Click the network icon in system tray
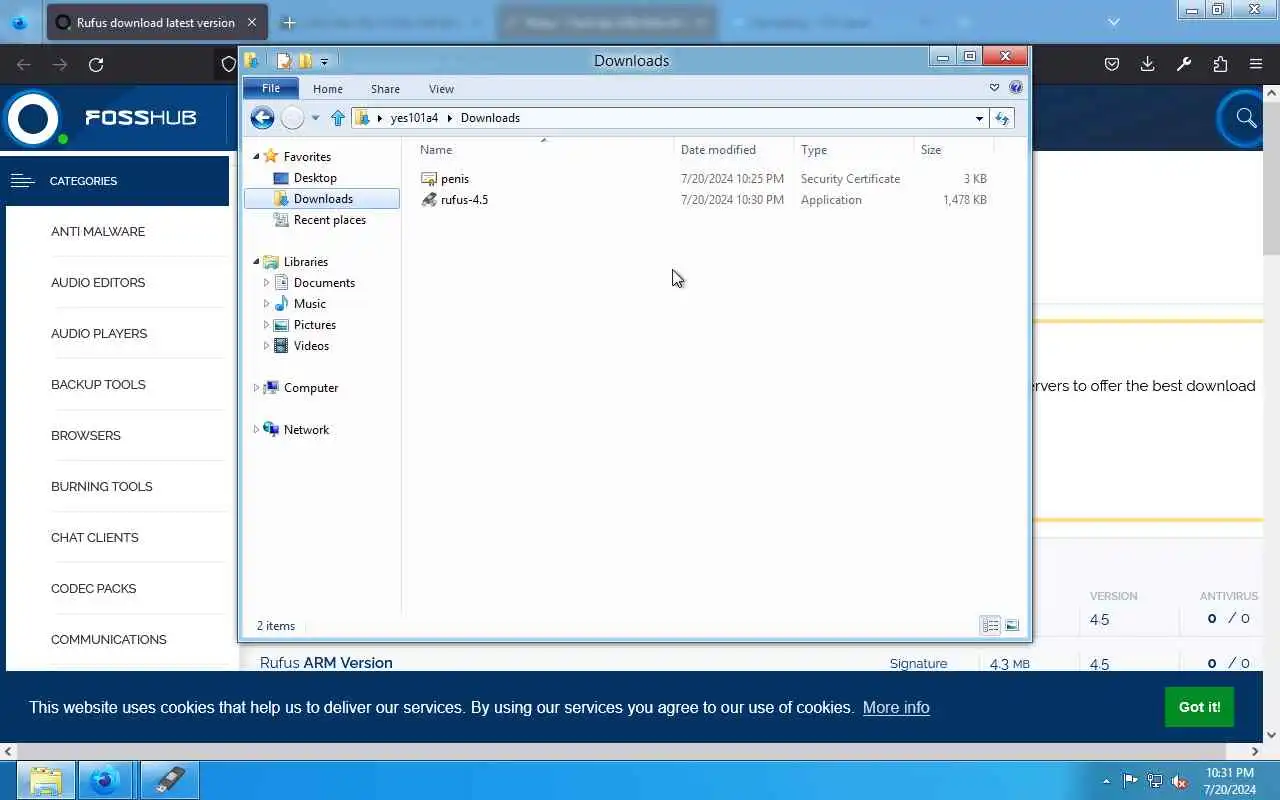This screenshot has width=1280, height=800. point(1155,781)
